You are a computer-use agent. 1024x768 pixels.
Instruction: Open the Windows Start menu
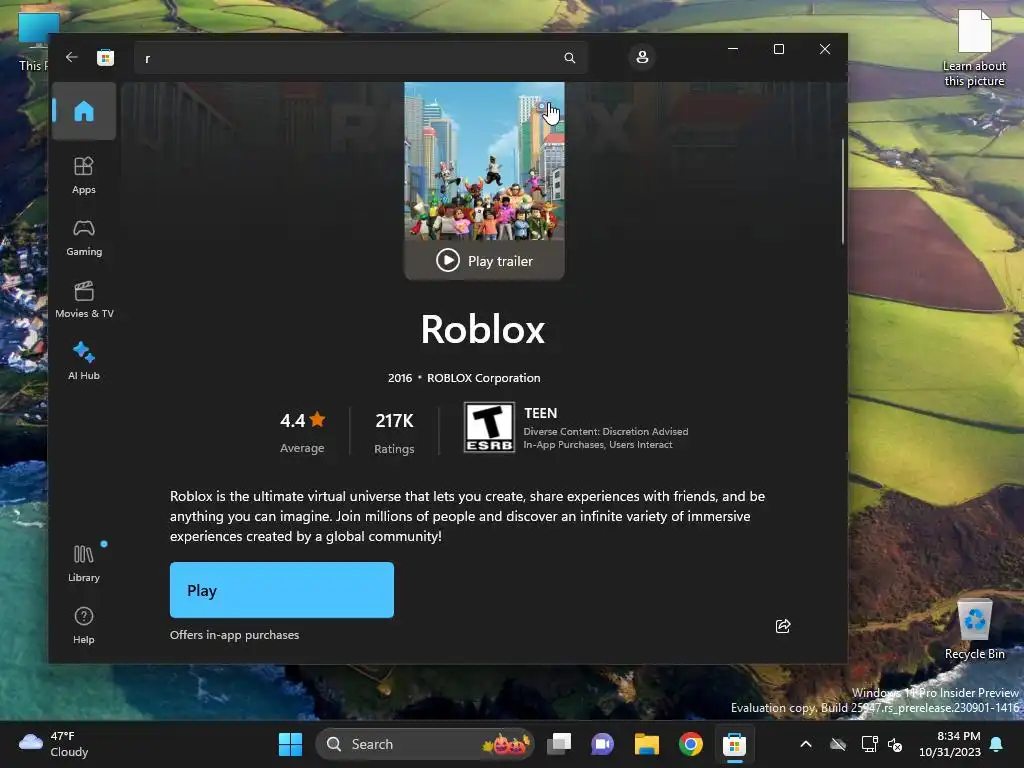[x=291, y=744]
